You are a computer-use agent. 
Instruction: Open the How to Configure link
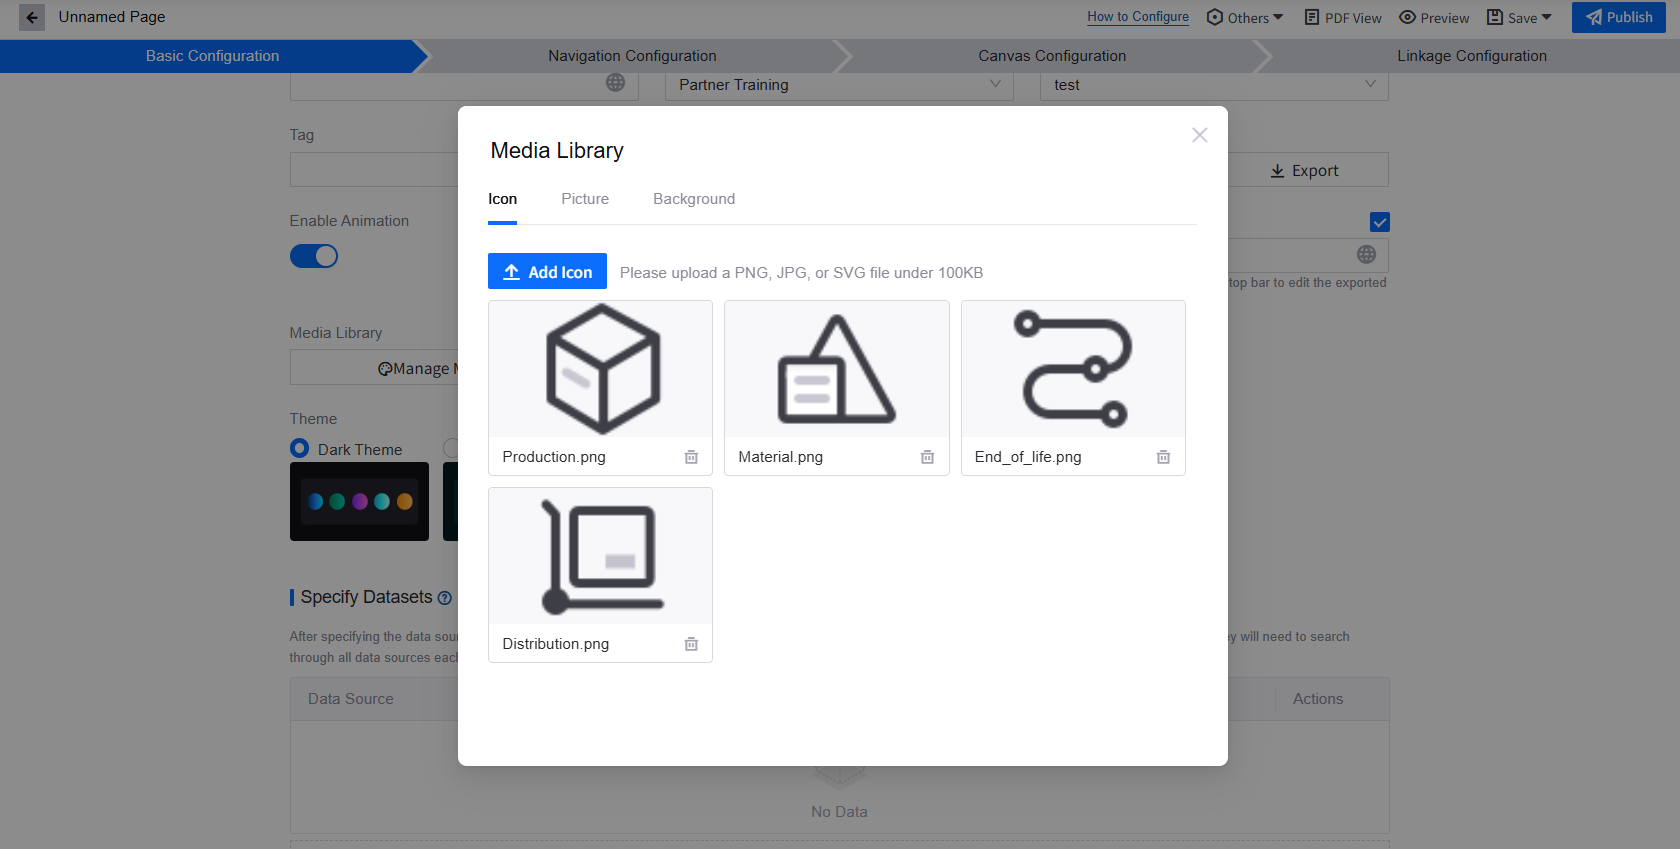(x=1138, y=17)
